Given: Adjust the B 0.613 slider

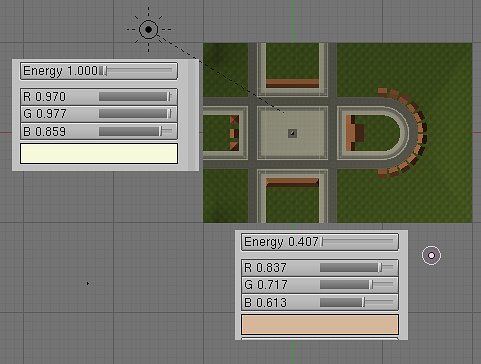Looking at the screenshot, I should click(320, 303).
